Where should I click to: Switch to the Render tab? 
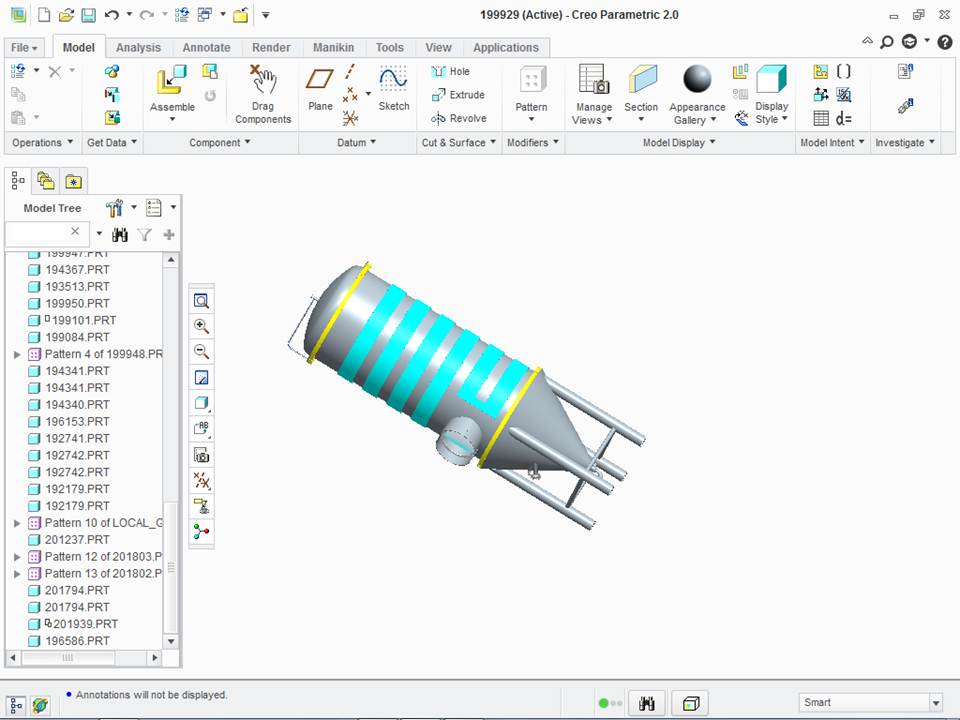[271, 48]
